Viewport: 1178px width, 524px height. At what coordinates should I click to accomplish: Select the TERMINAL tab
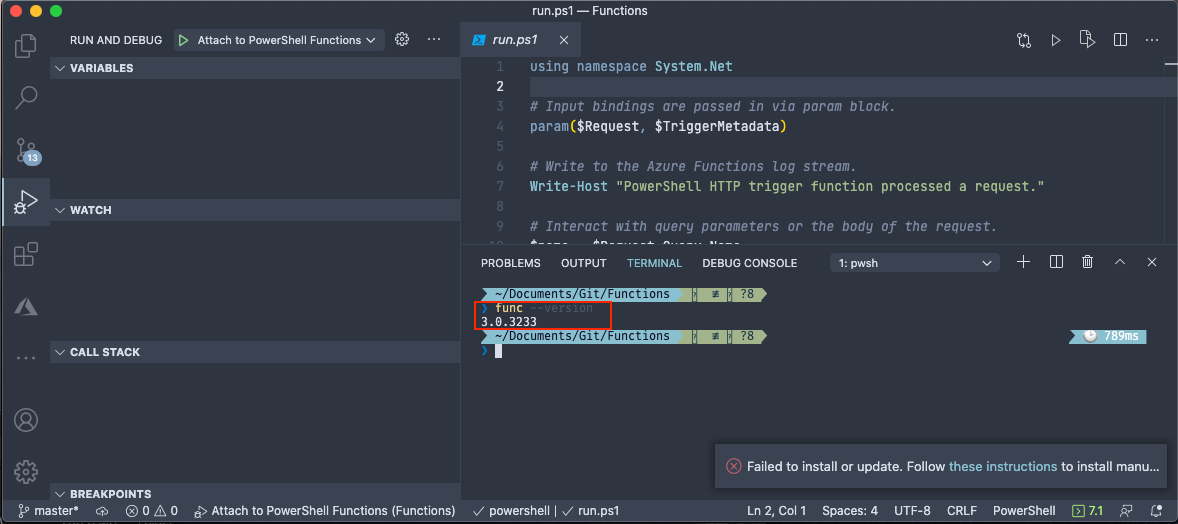(x=654, y=263)
